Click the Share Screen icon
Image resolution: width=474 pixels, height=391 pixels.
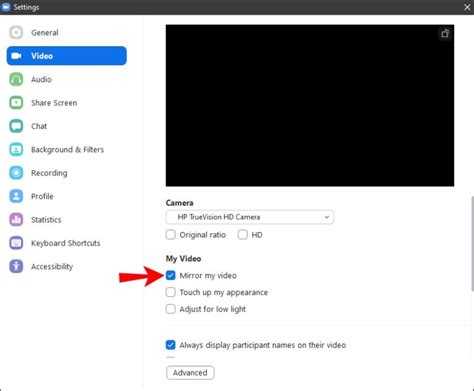pyautogui.click(x=16, y=103)
